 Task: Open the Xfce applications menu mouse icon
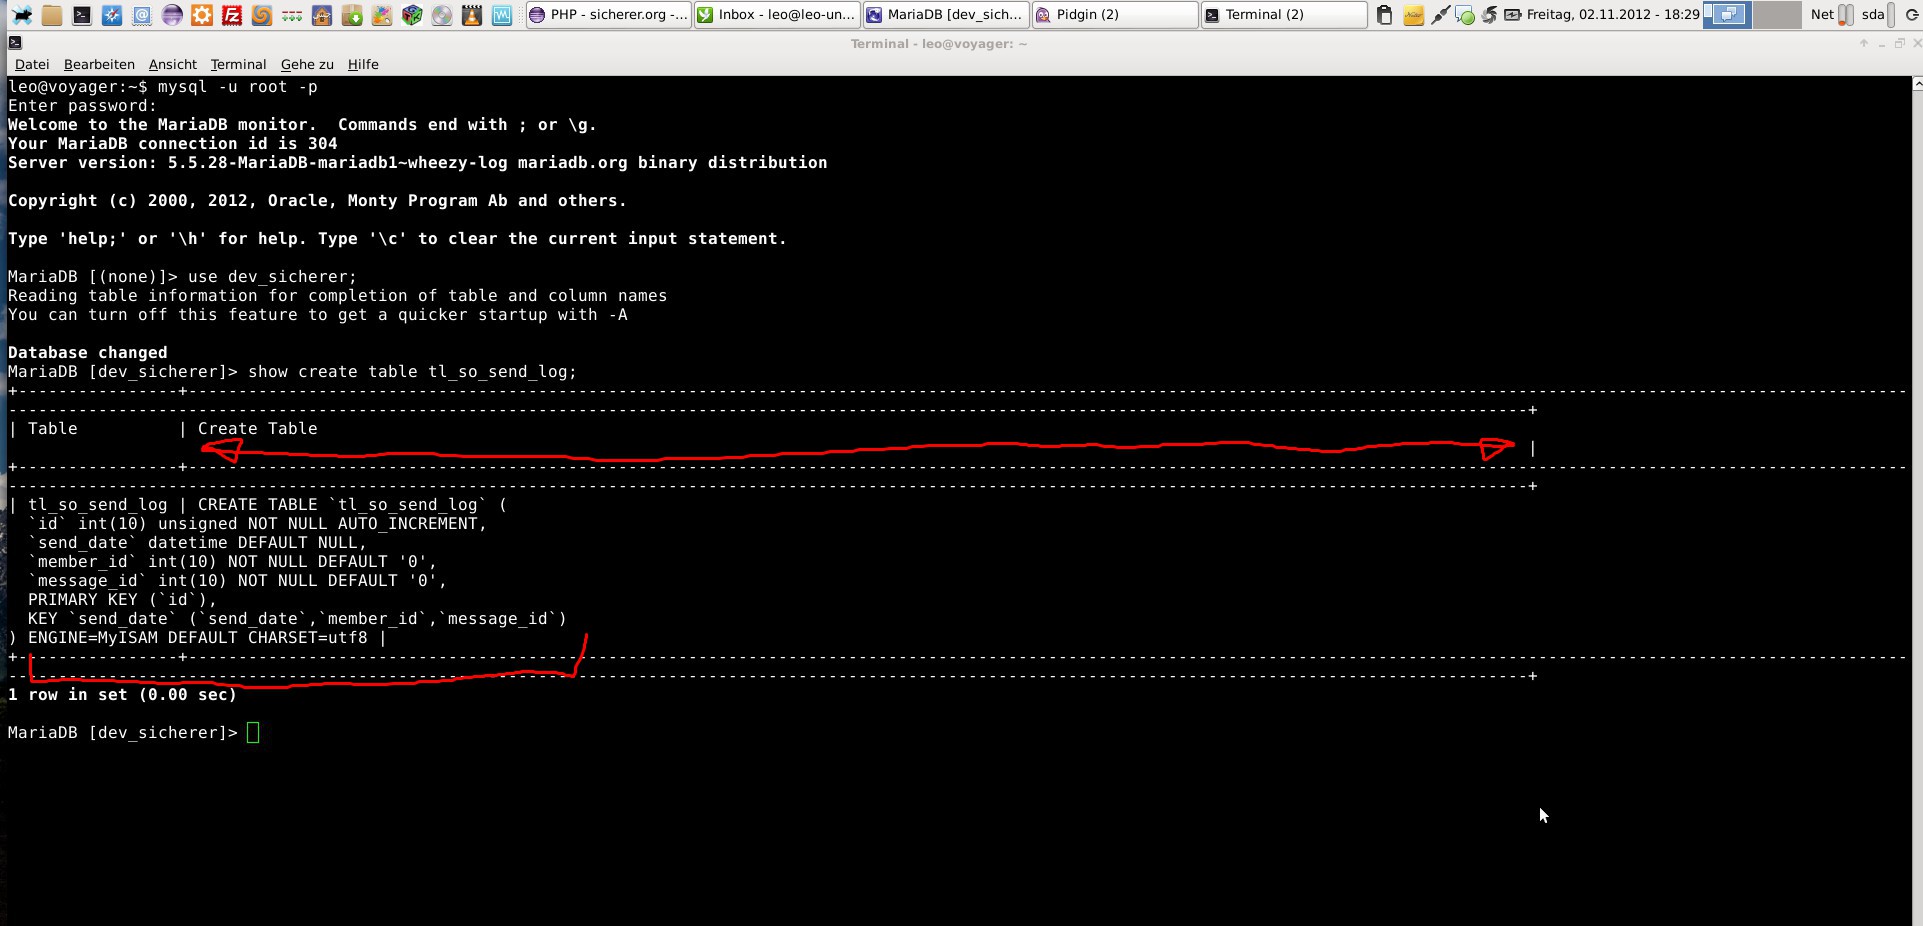pos(21,15)
